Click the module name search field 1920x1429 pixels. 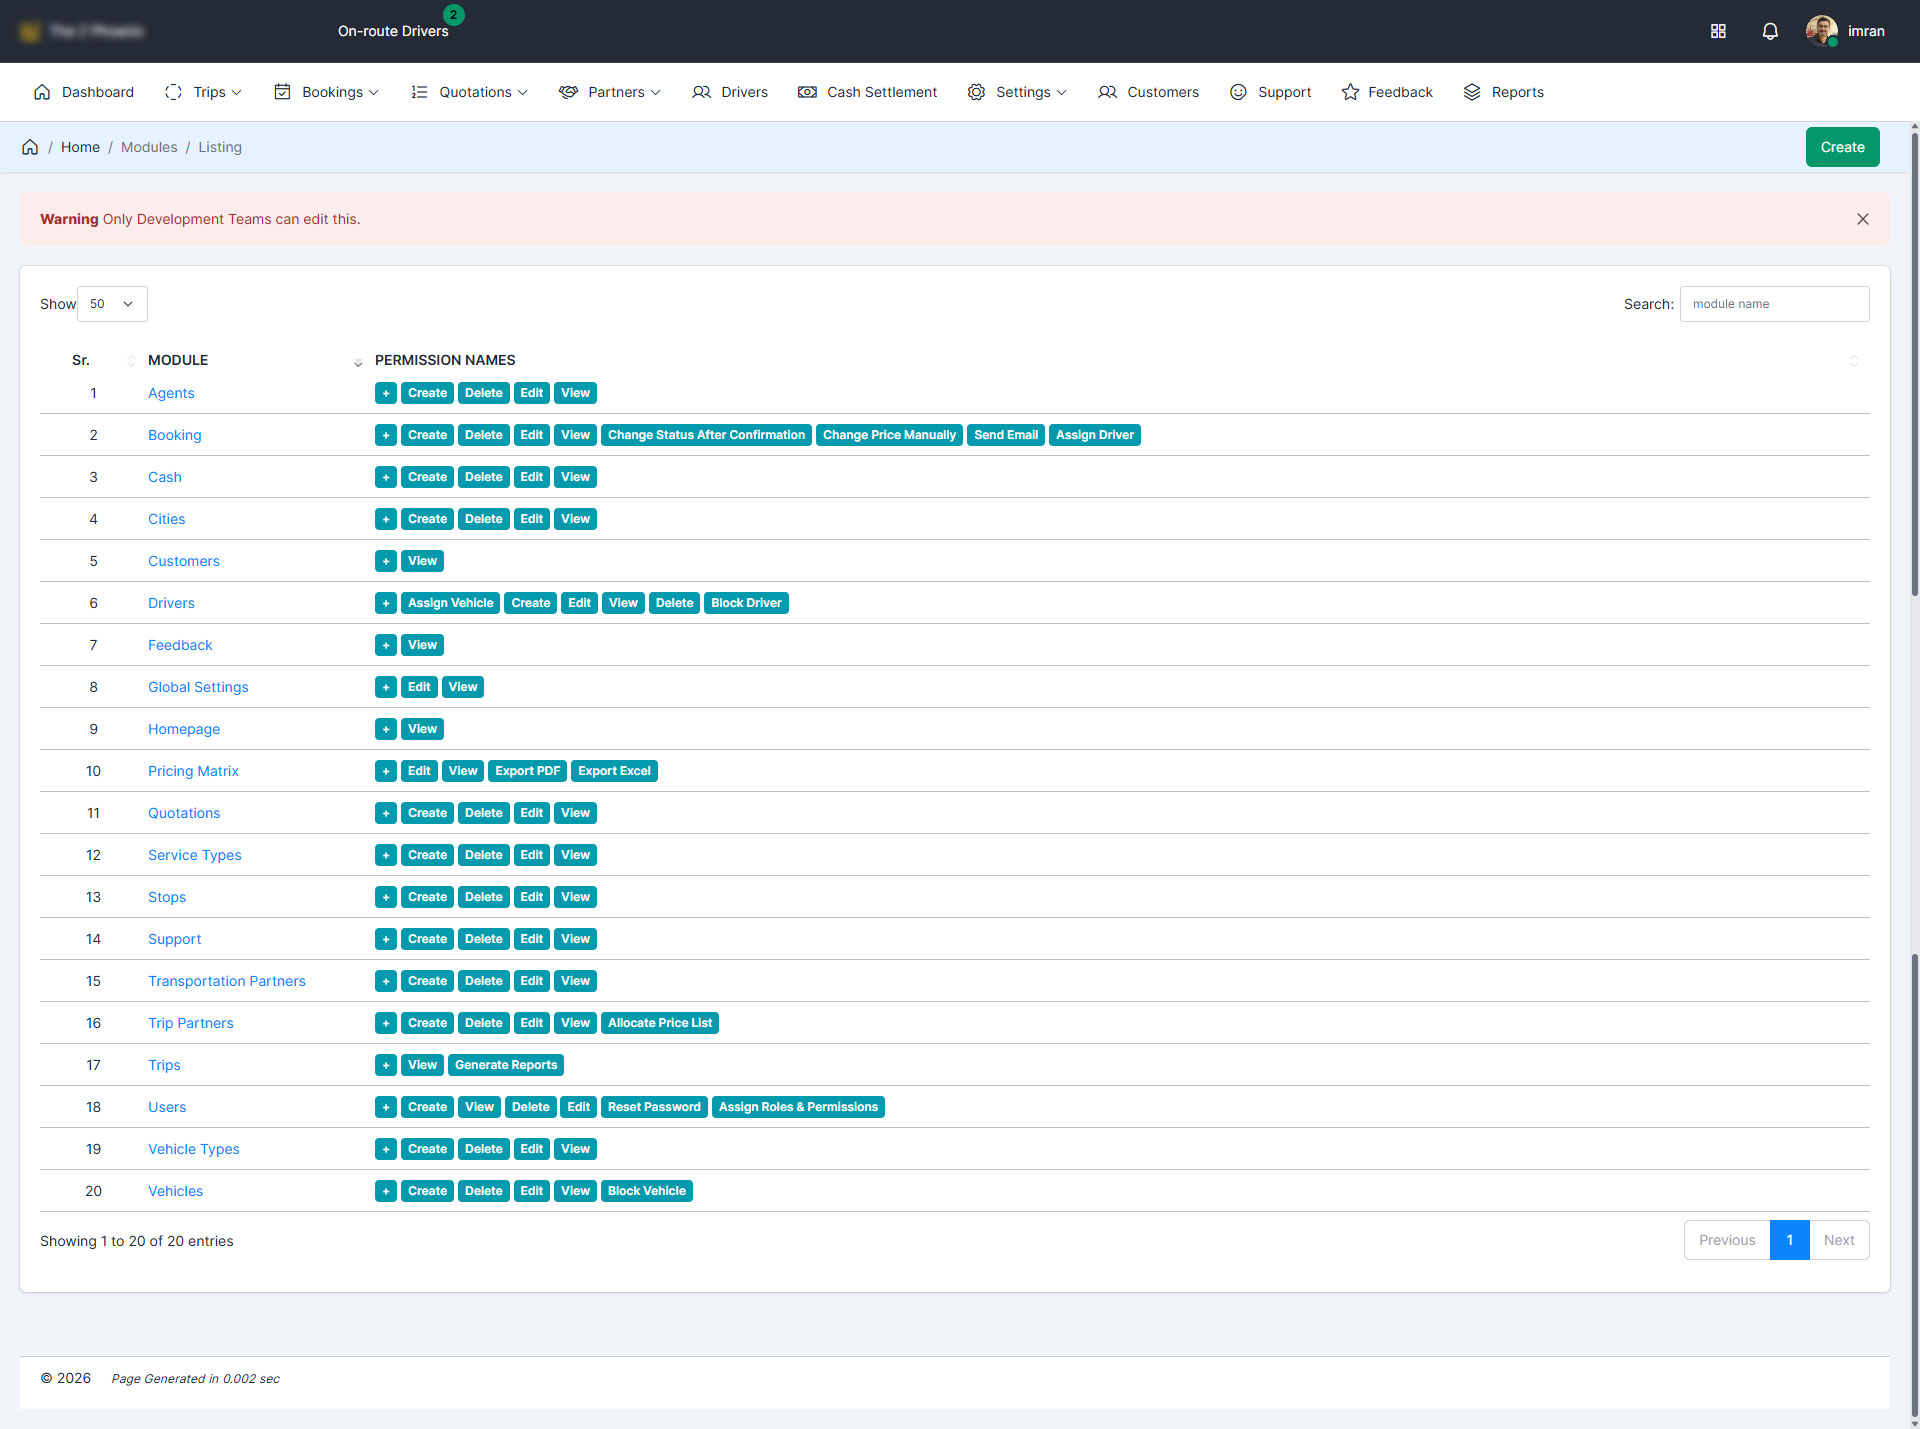coord(1773,304)
